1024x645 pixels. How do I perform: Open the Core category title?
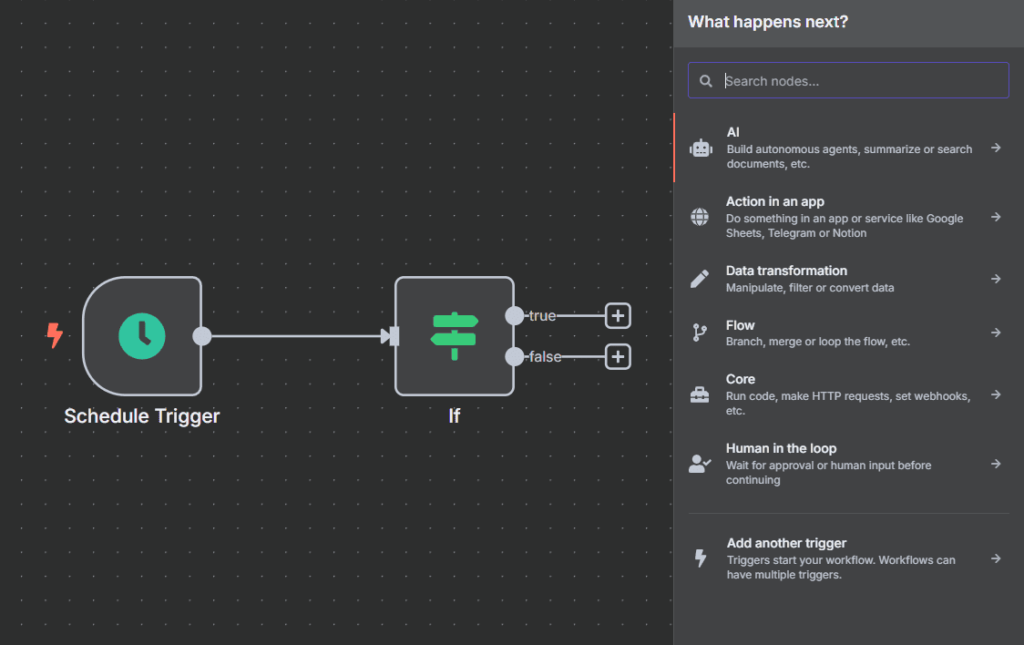(x=740, y=379)
